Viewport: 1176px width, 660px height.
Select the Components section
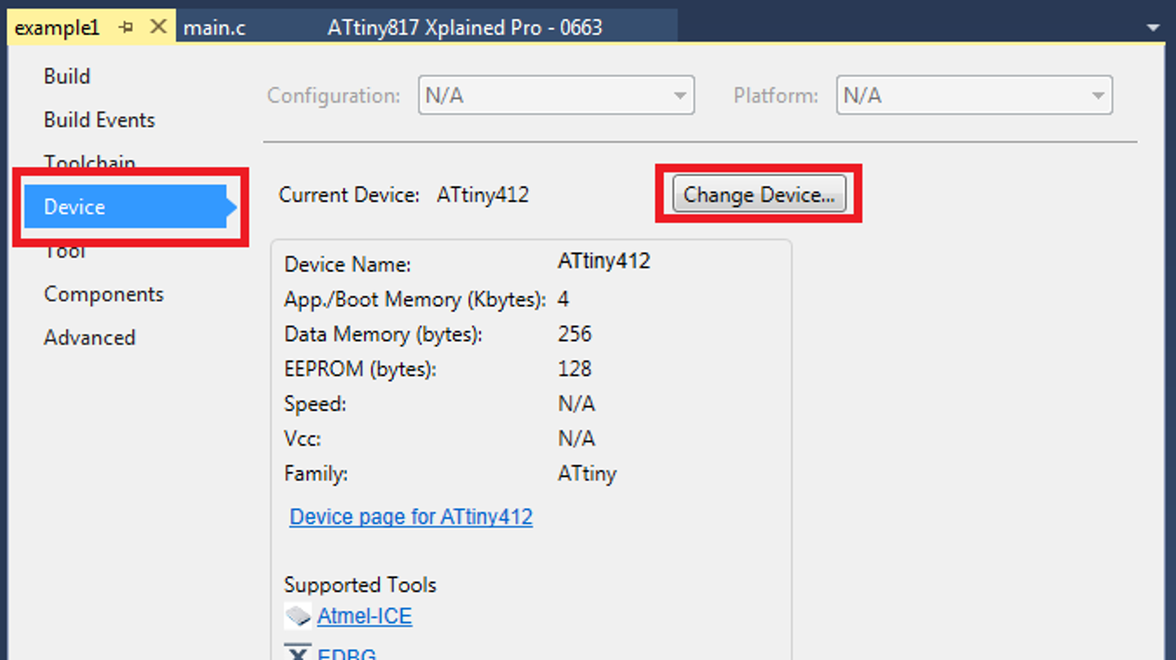tap(104, 294)
